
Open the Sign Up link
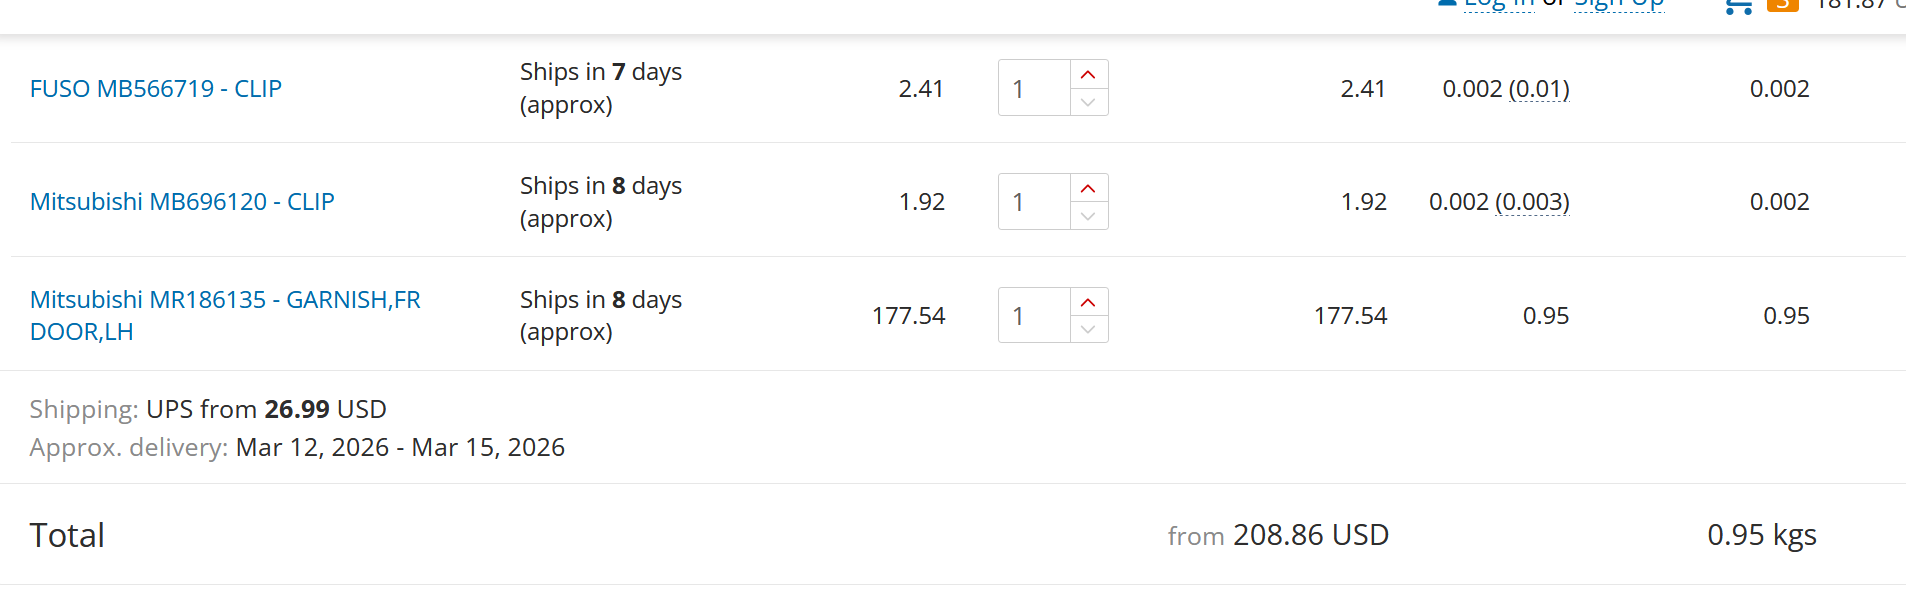1618,4
